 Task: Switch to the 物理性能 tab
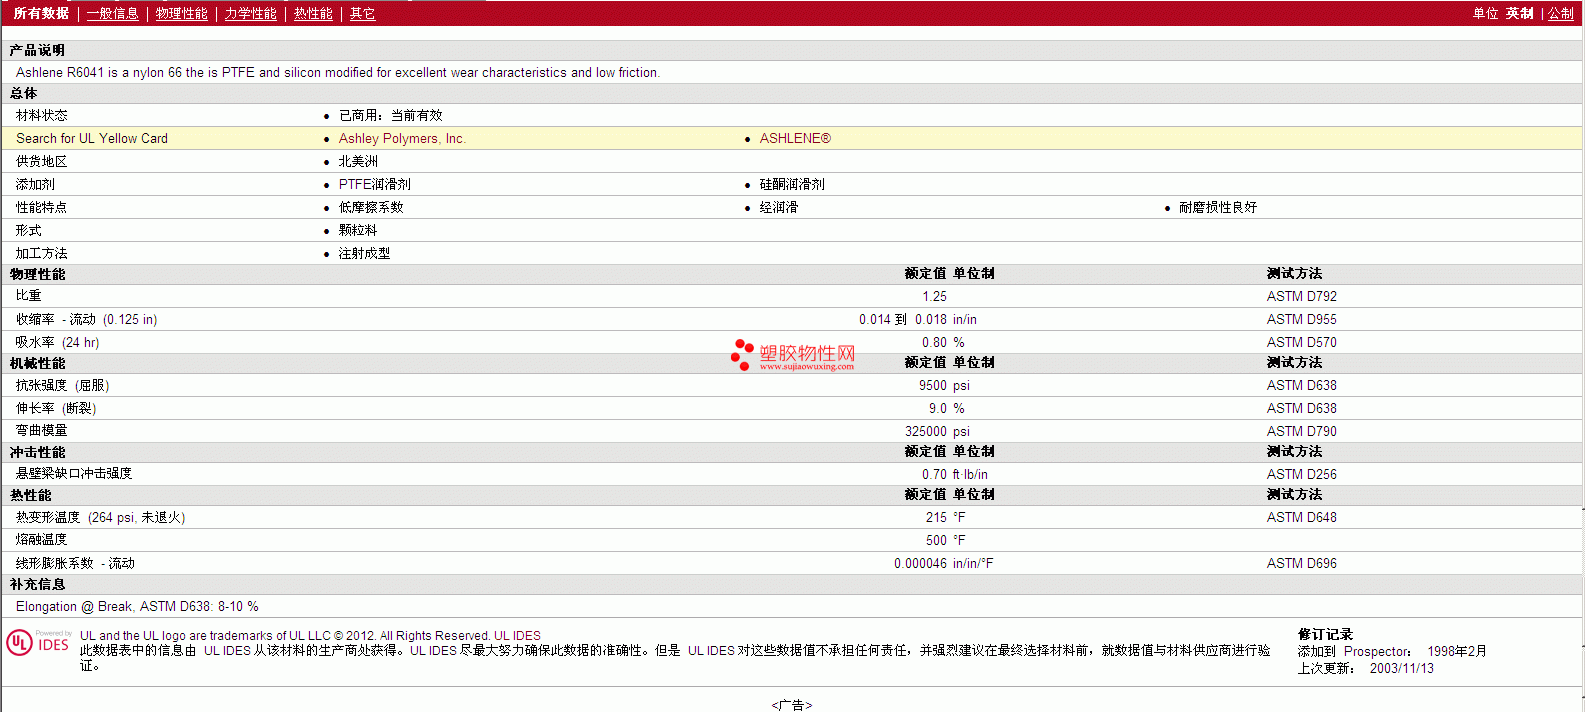(181, 14)
